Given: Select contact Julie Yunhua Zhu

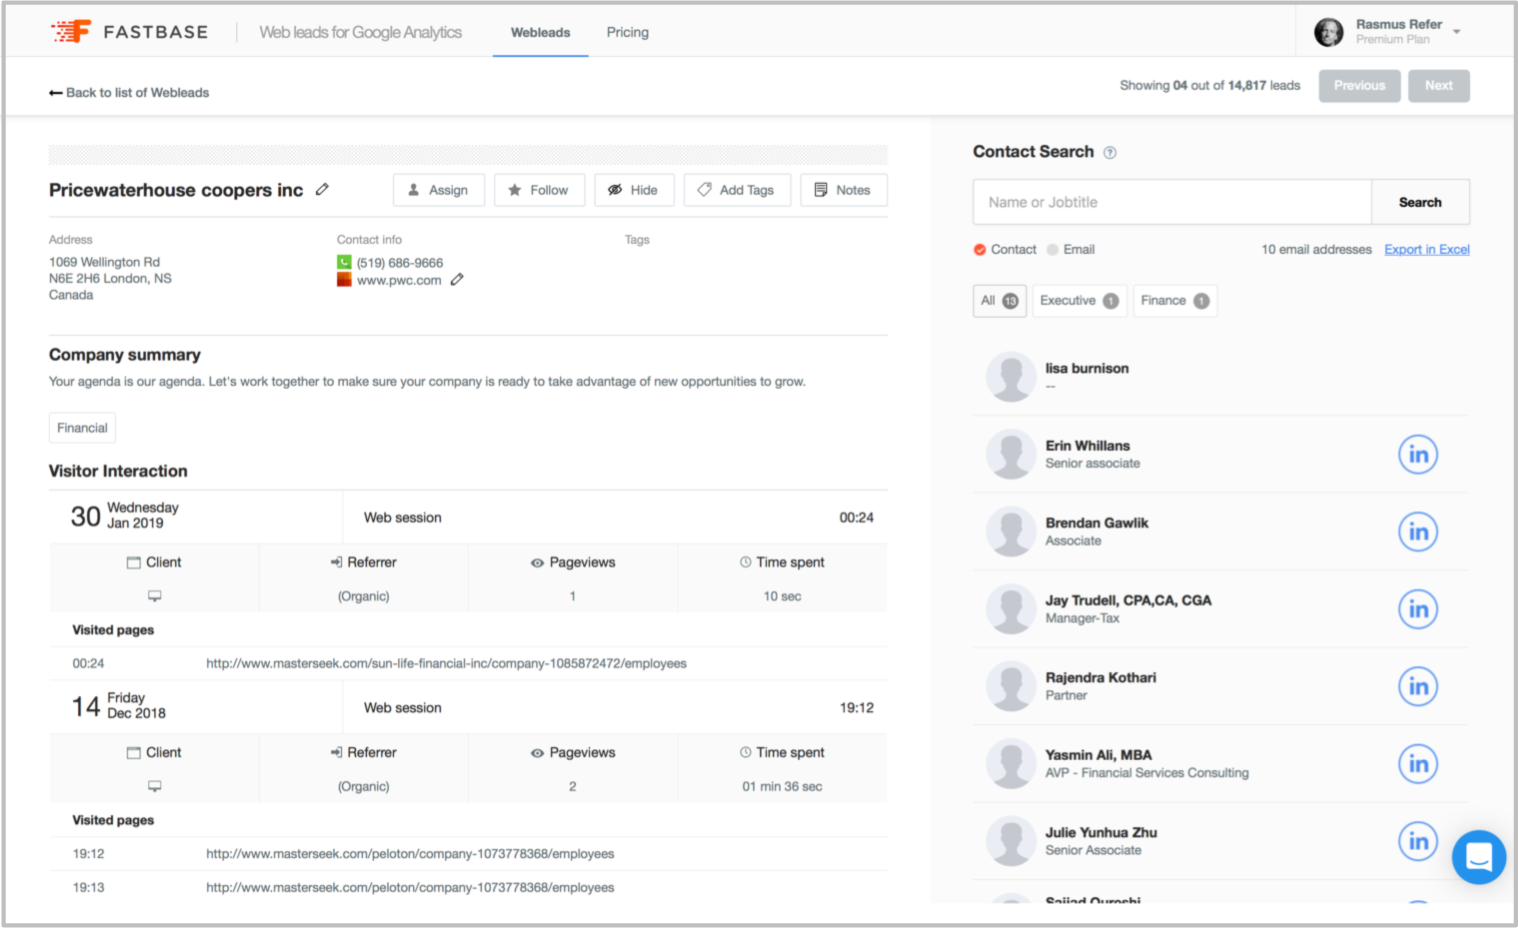Looking at the screenshot, I should 1101,832.
